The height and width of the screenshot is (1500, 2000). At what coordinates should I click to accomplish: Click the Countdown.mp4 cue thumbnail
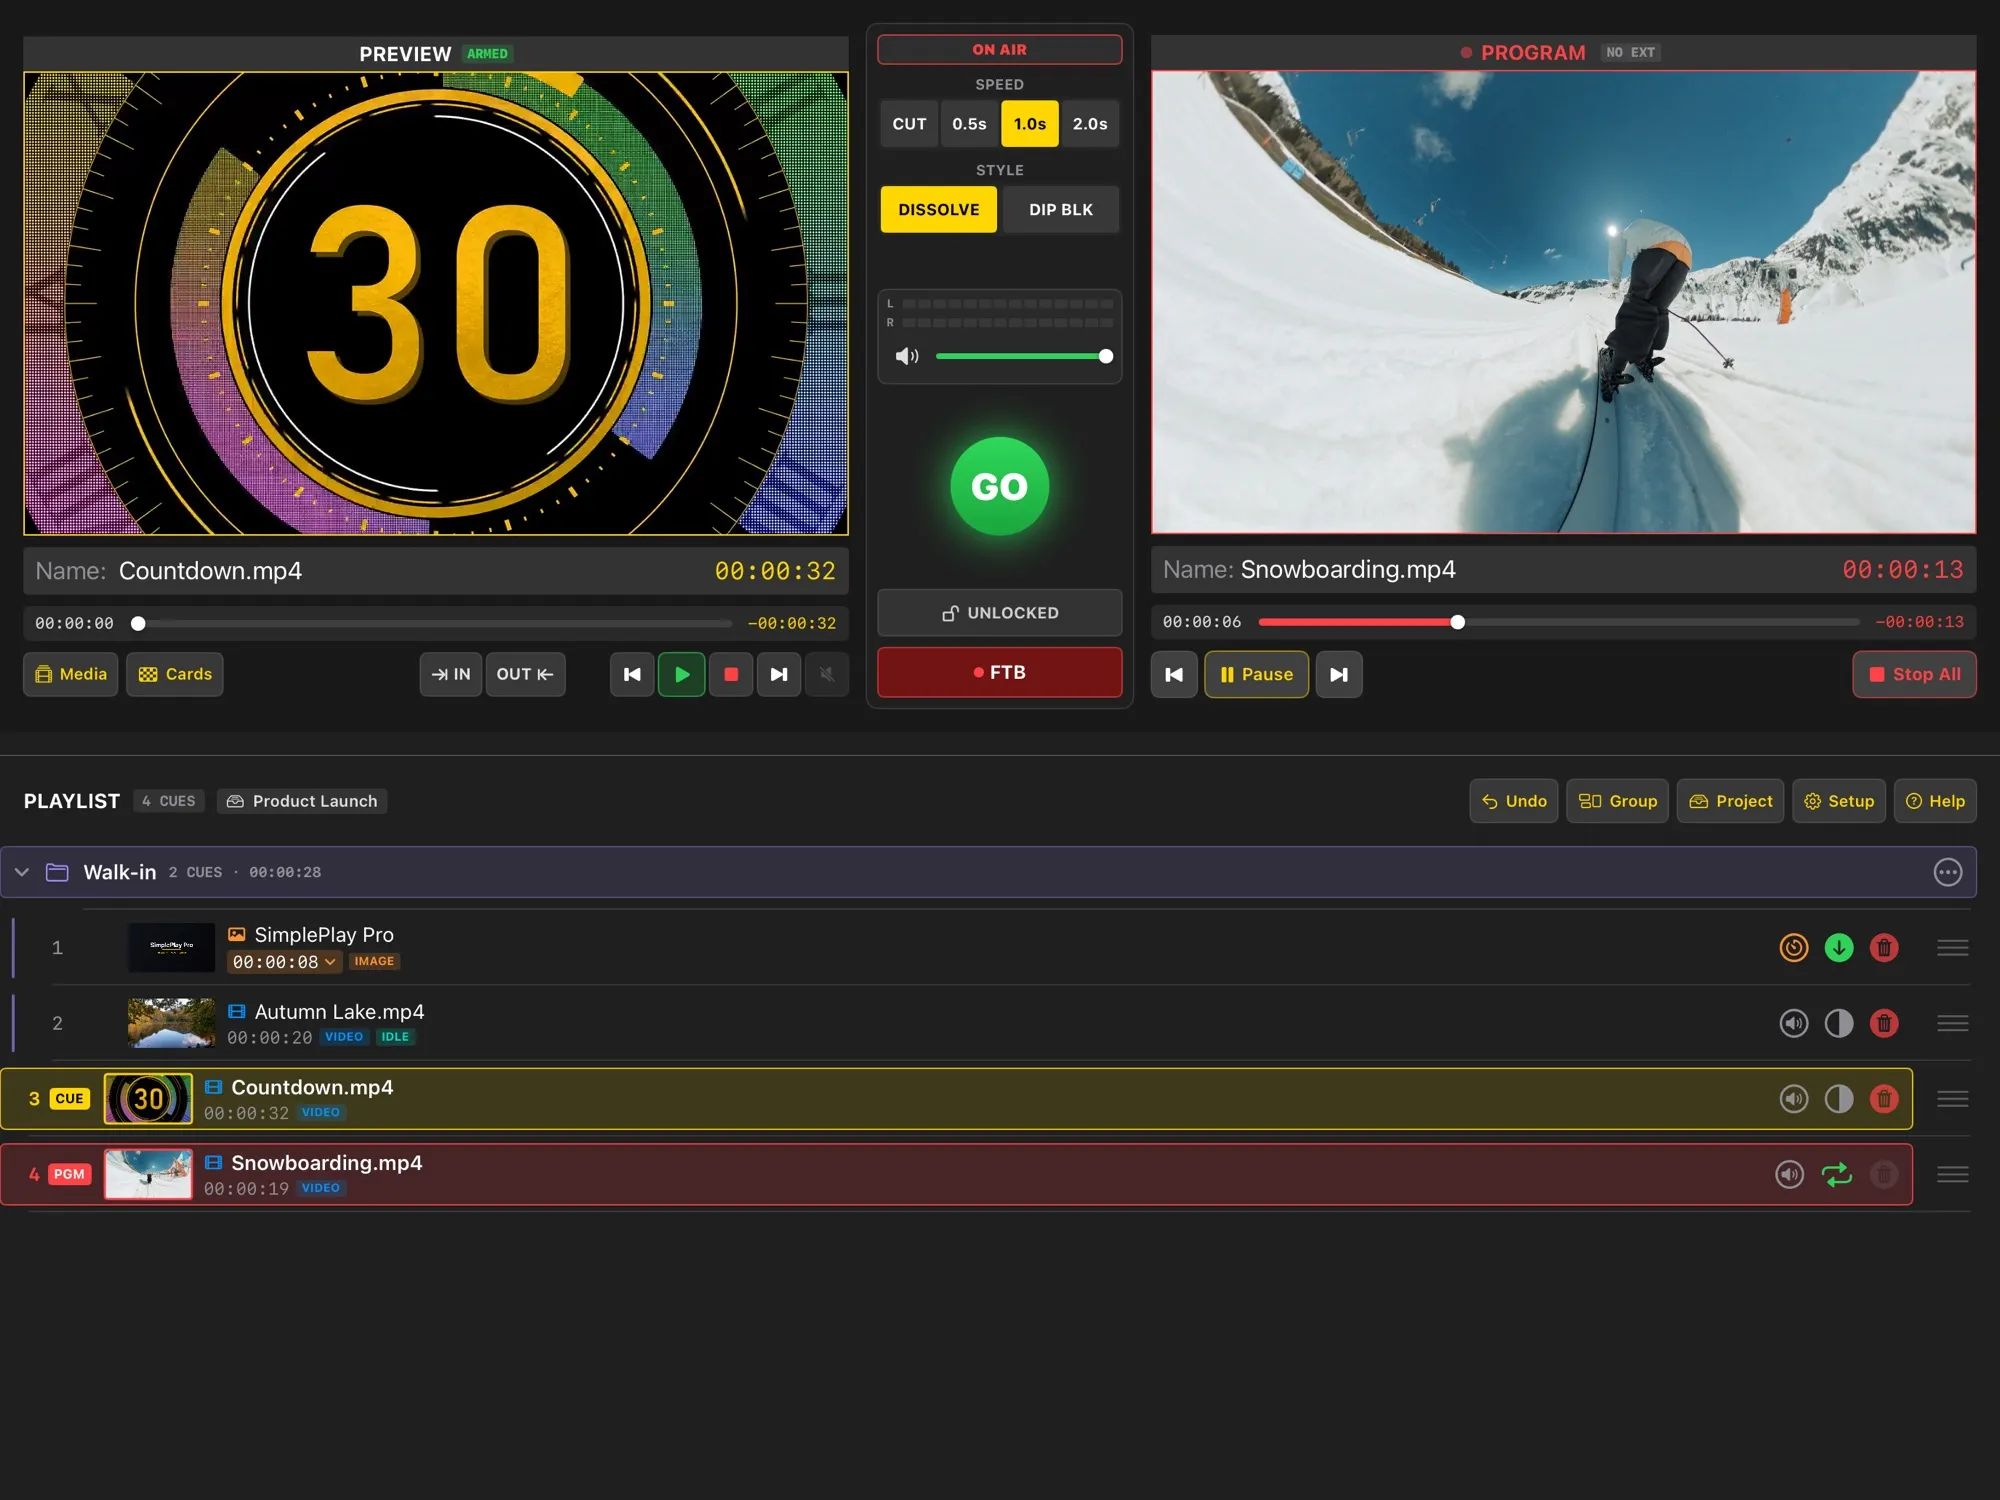tap(148, 1099)
